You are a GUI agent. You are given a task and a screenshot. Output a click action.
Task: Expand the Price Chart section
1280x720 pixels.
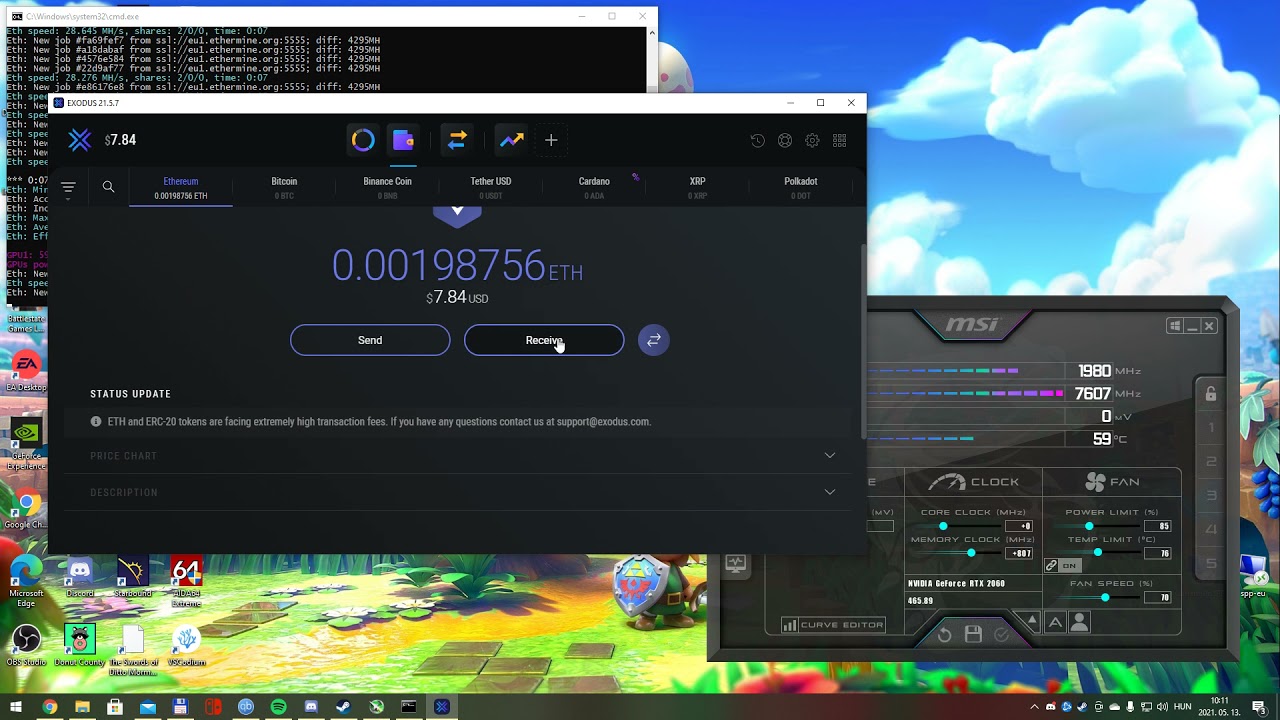(829, 456)
